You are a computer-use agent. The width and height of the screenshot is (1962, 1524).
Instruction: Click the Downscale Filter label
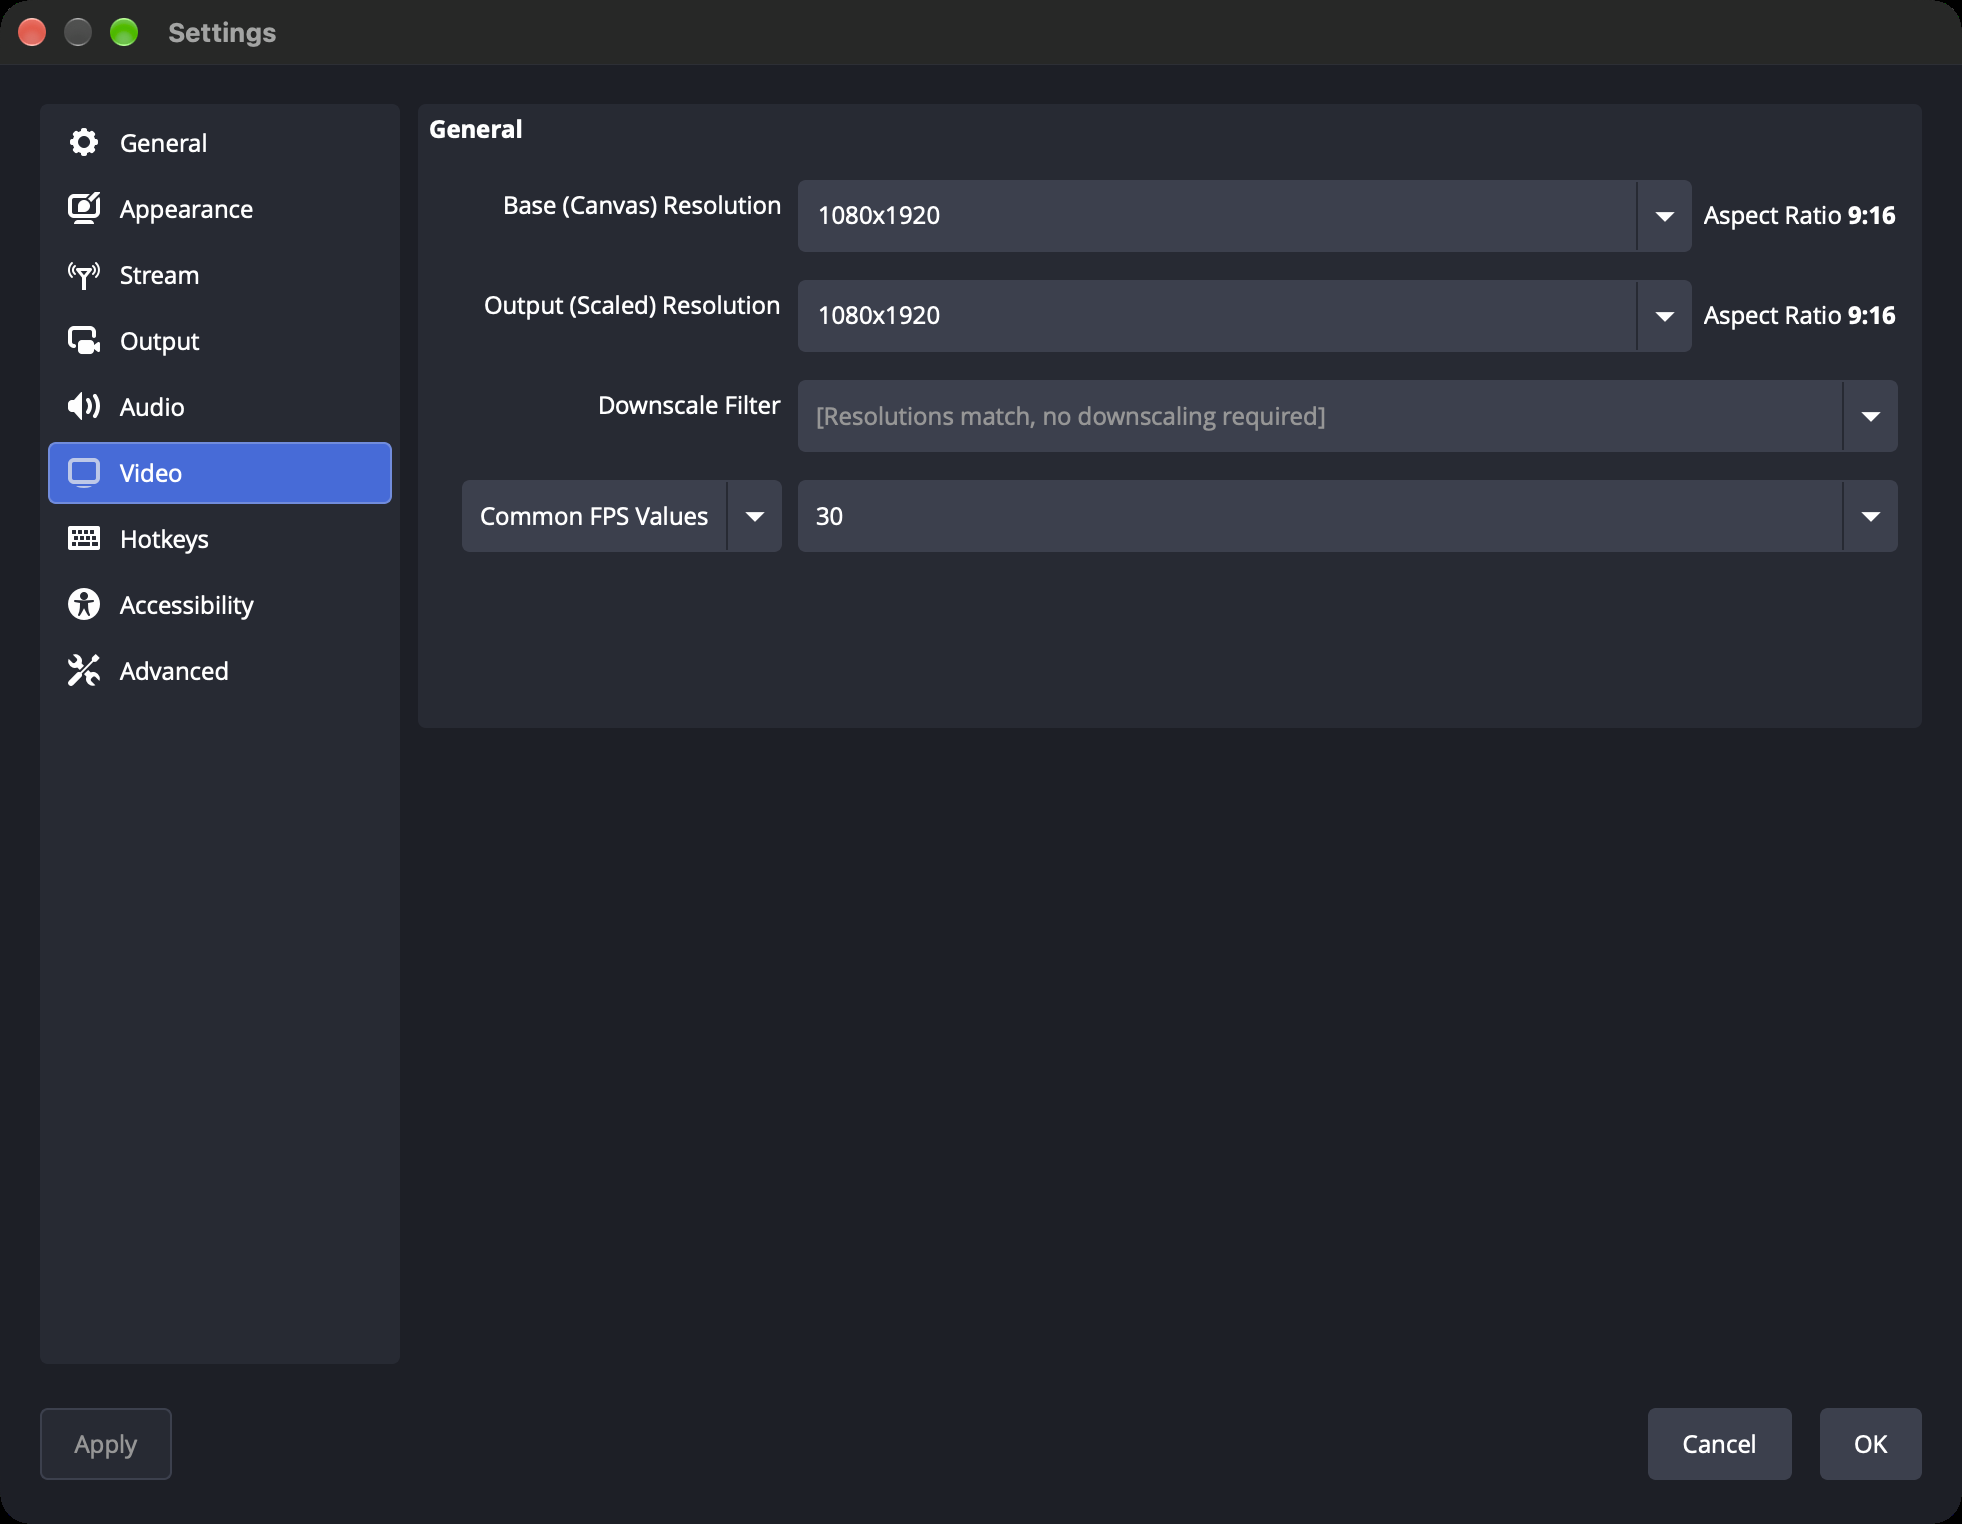pos(689,406)
